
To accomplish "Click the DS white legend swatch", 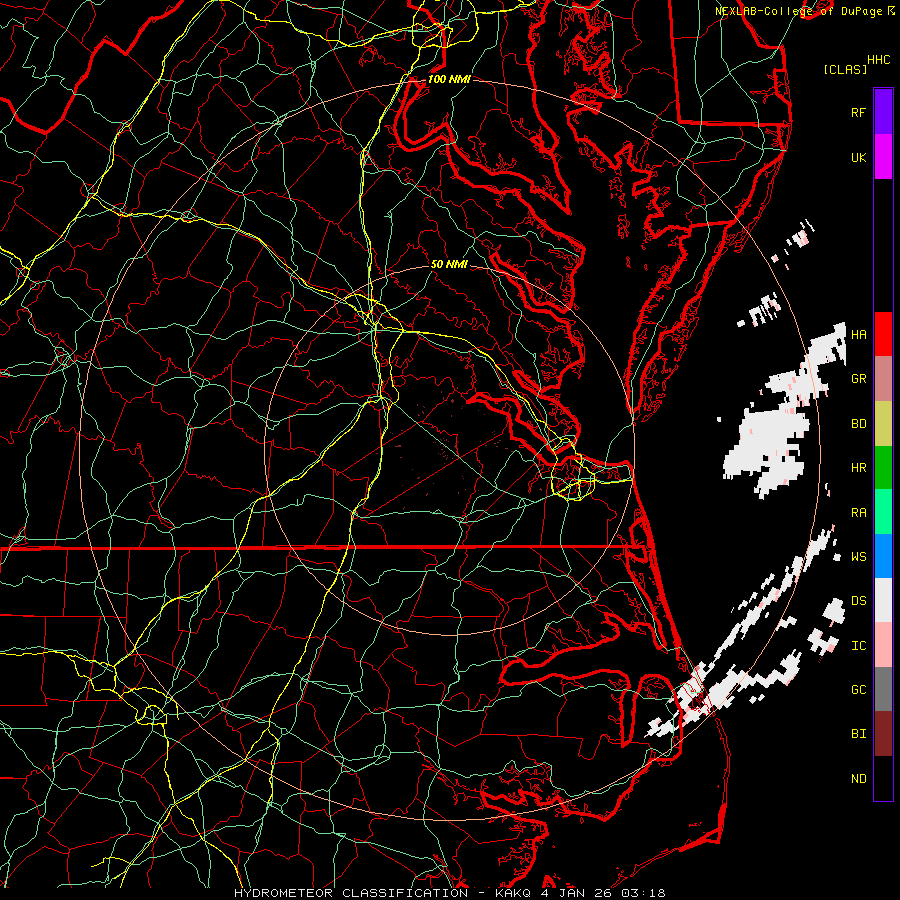I will point(883,600).
